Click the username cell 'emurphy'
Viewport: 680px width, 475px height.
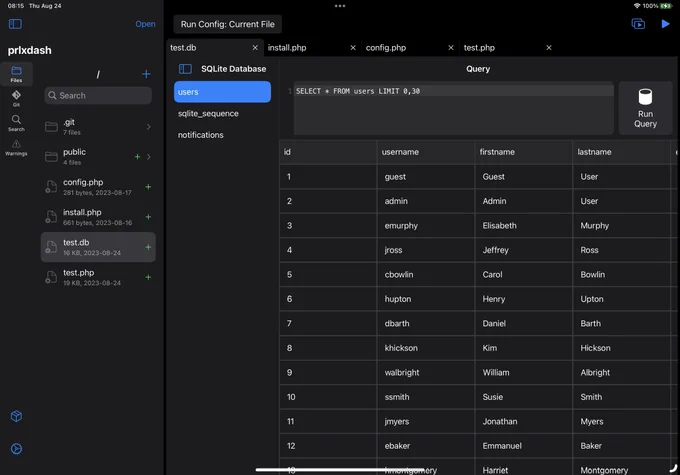click(426, 226)
